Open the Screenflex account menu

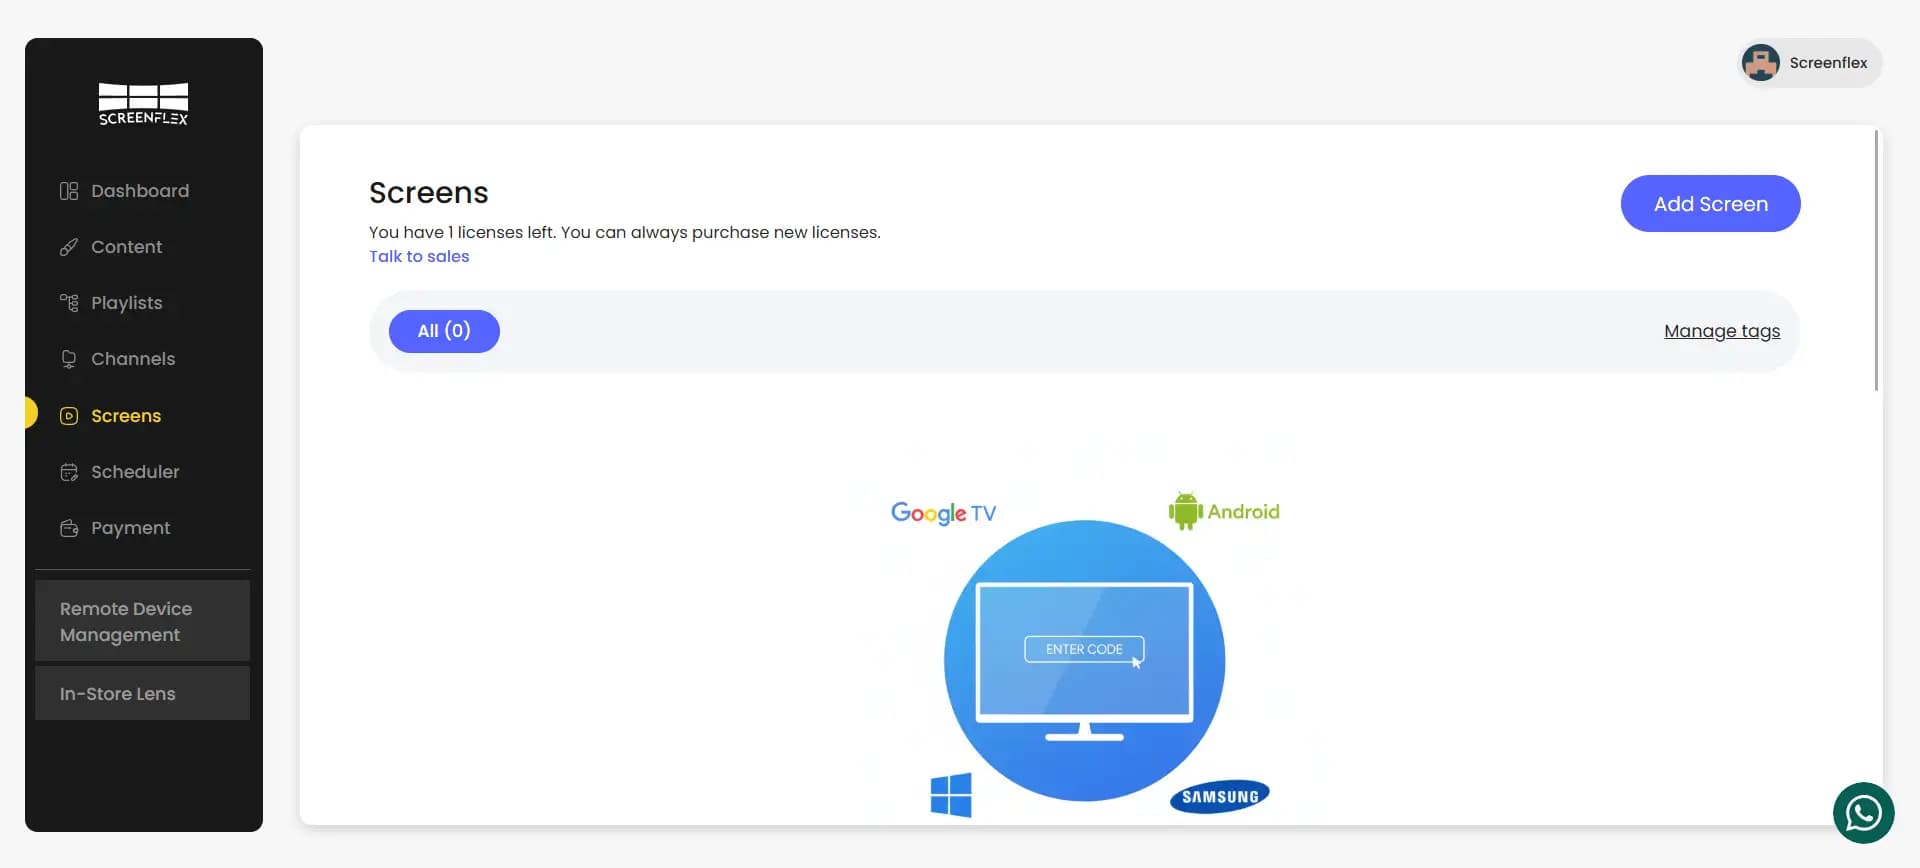click(x=1827, y=63)
